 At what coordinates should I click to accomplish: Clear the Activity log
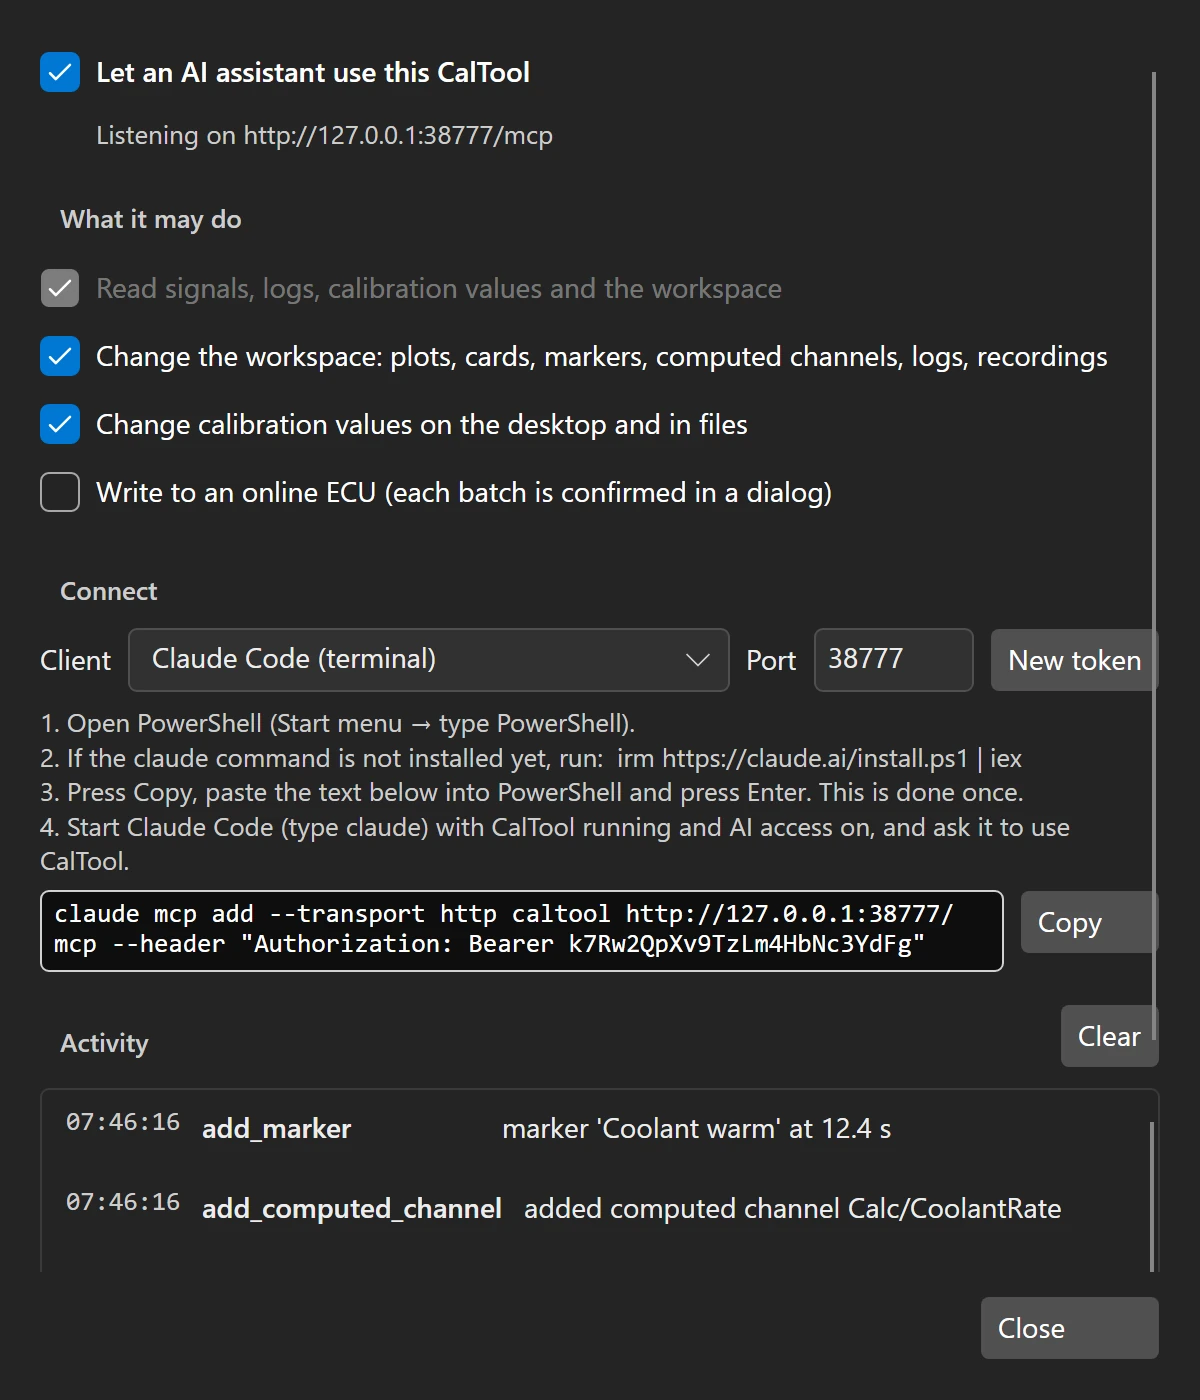click(x=1109, y=1036)
